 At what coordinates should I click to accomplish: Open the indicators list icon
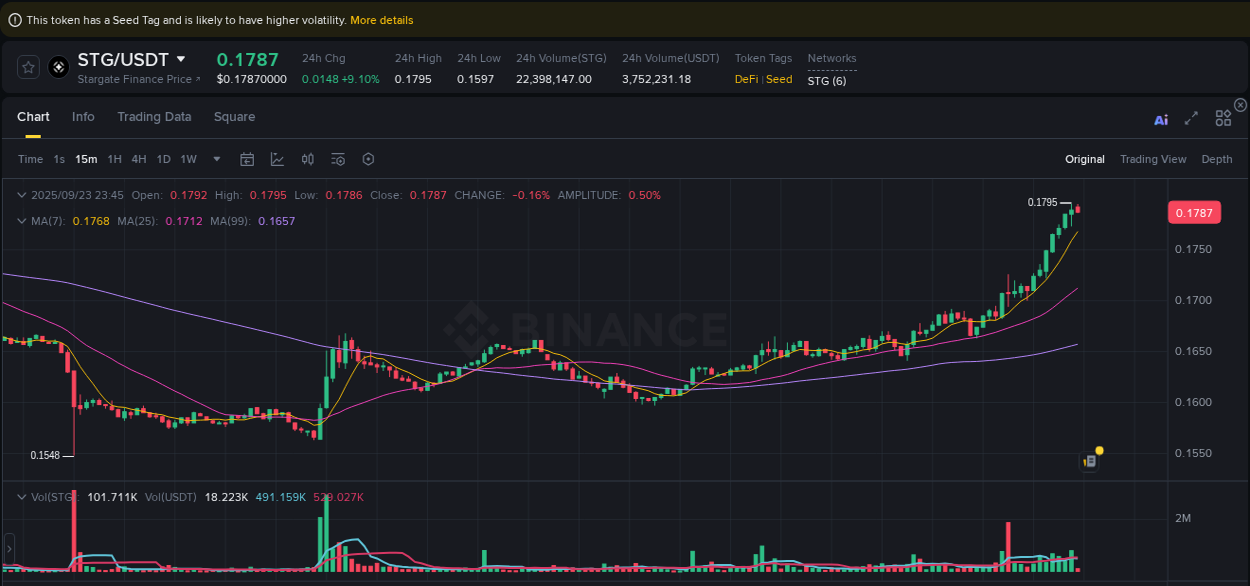pyautogui.click(x=337, y=159)
